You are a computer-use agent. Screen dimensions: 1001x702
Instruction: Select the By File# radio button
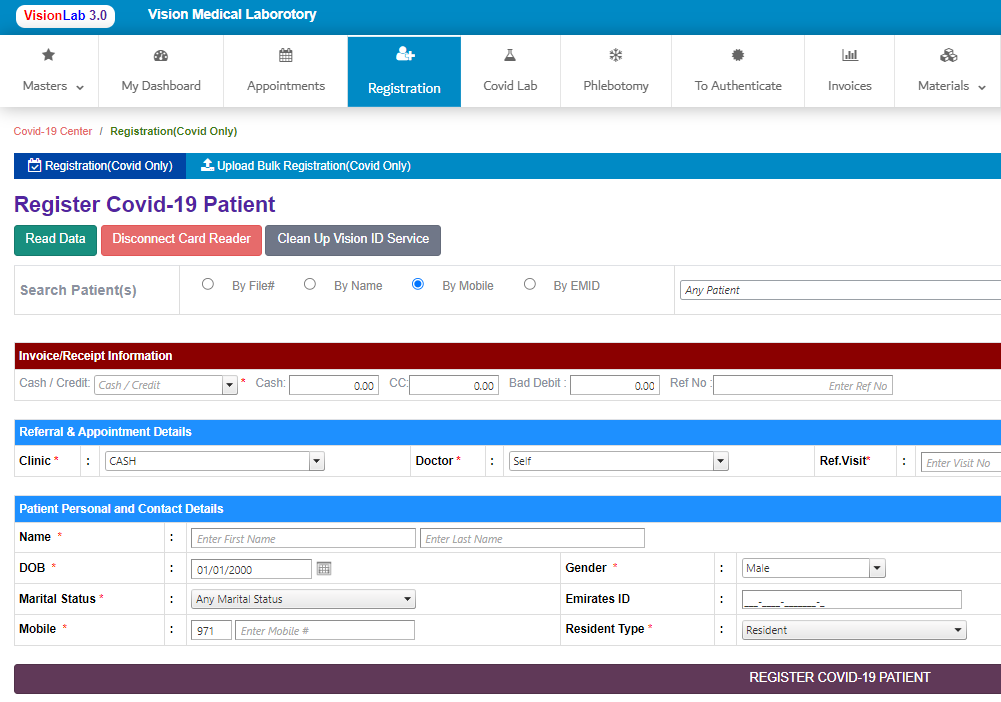click(208, 284)
